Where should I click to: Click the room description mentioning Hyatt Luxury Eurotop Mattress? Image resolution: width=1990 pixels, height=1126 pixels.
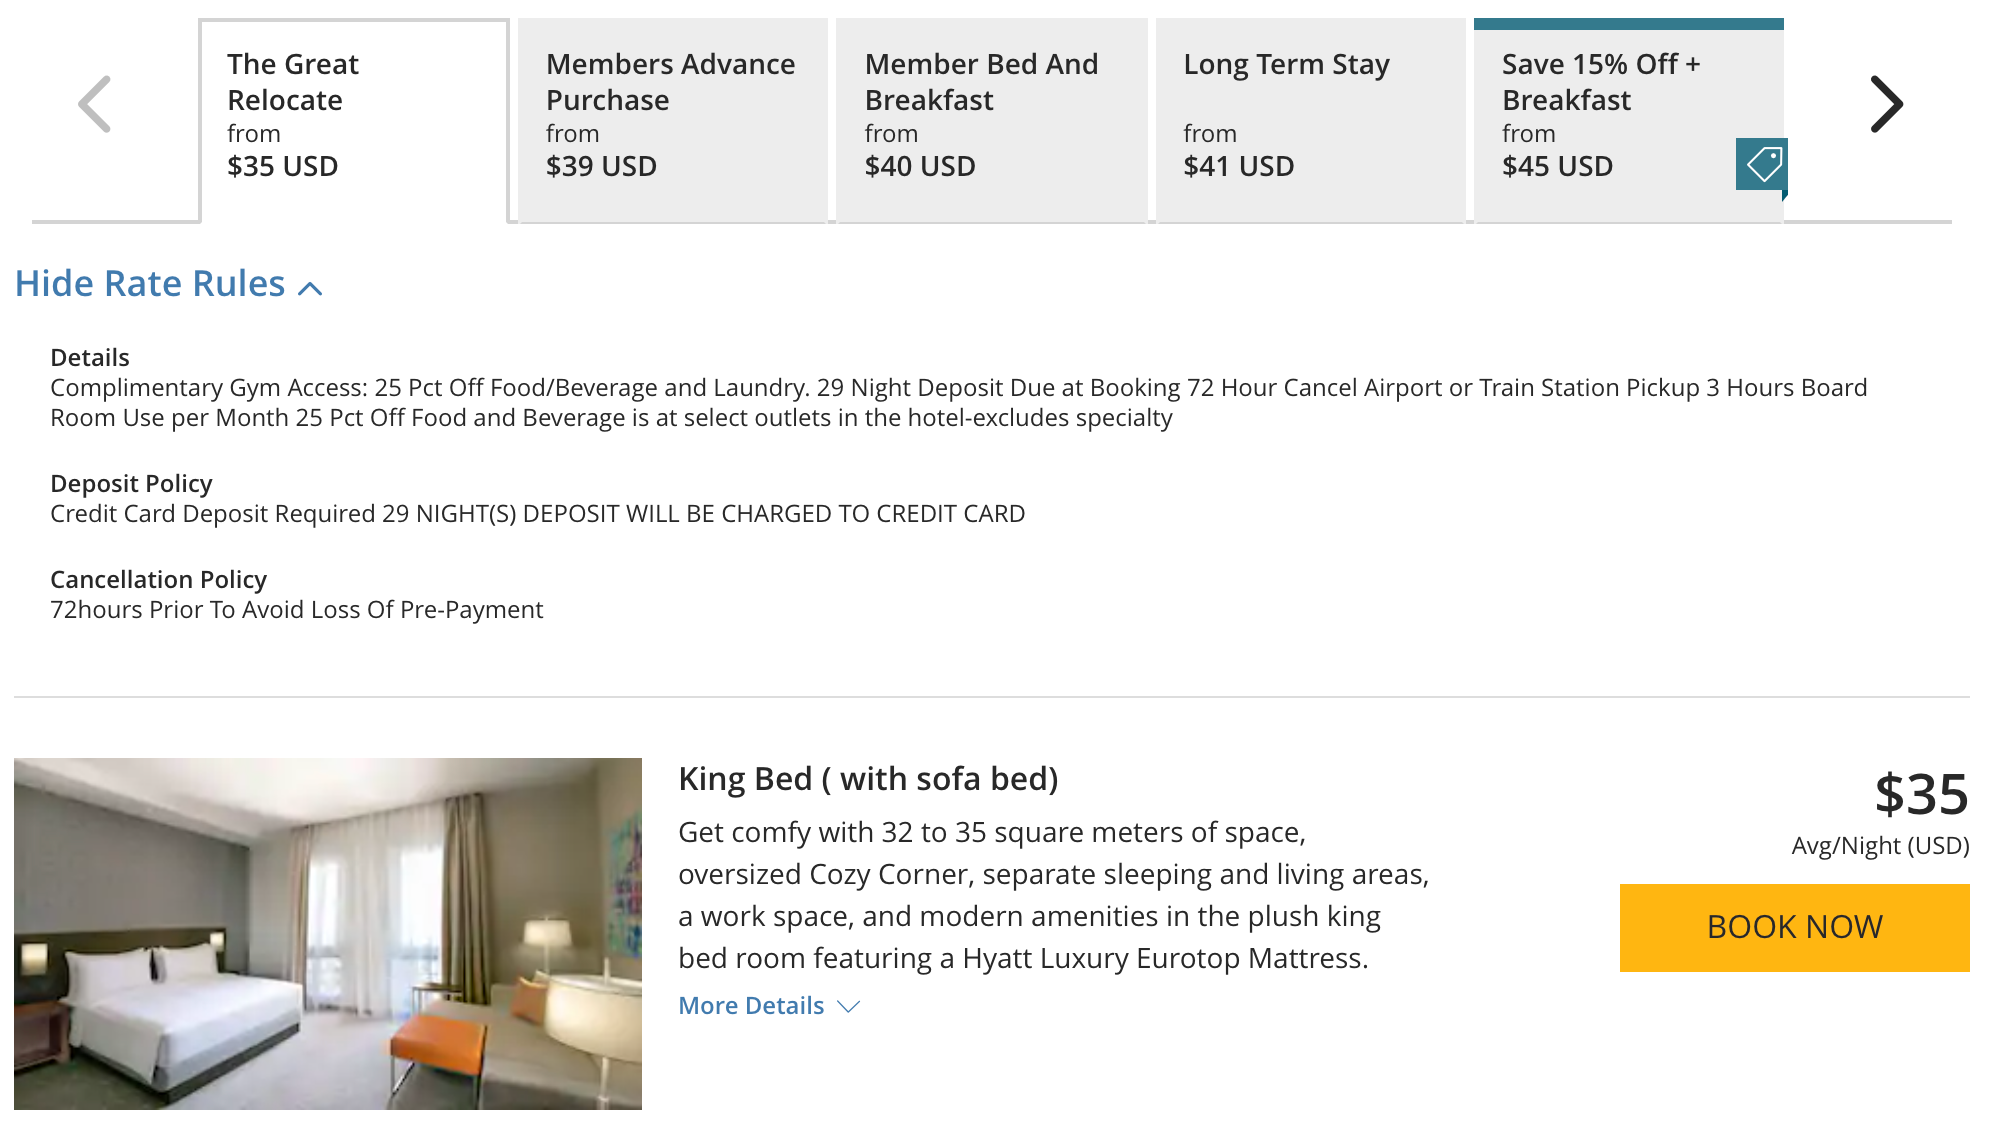[1053, 895]
